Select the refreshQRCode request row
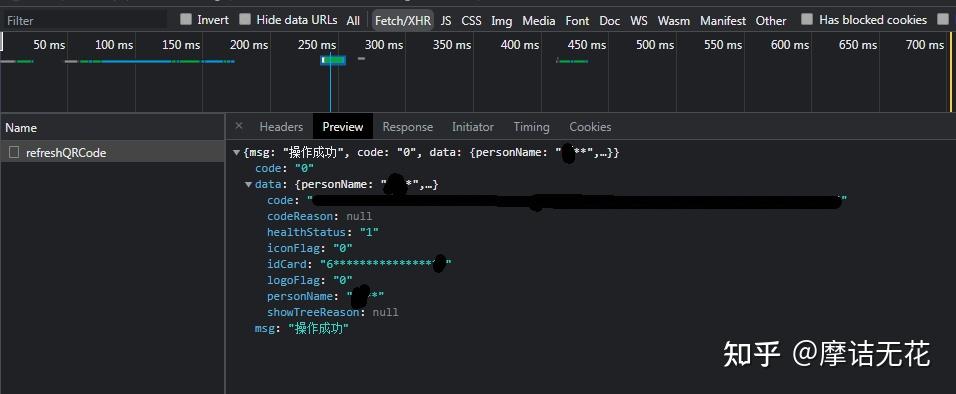 click(112, 152)
